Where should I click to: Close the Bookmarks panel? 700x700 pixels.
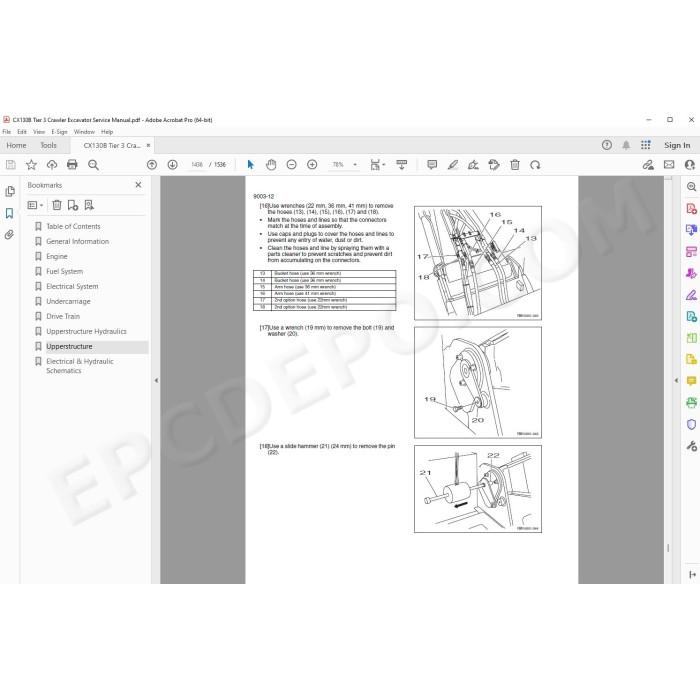coord(138,185)
